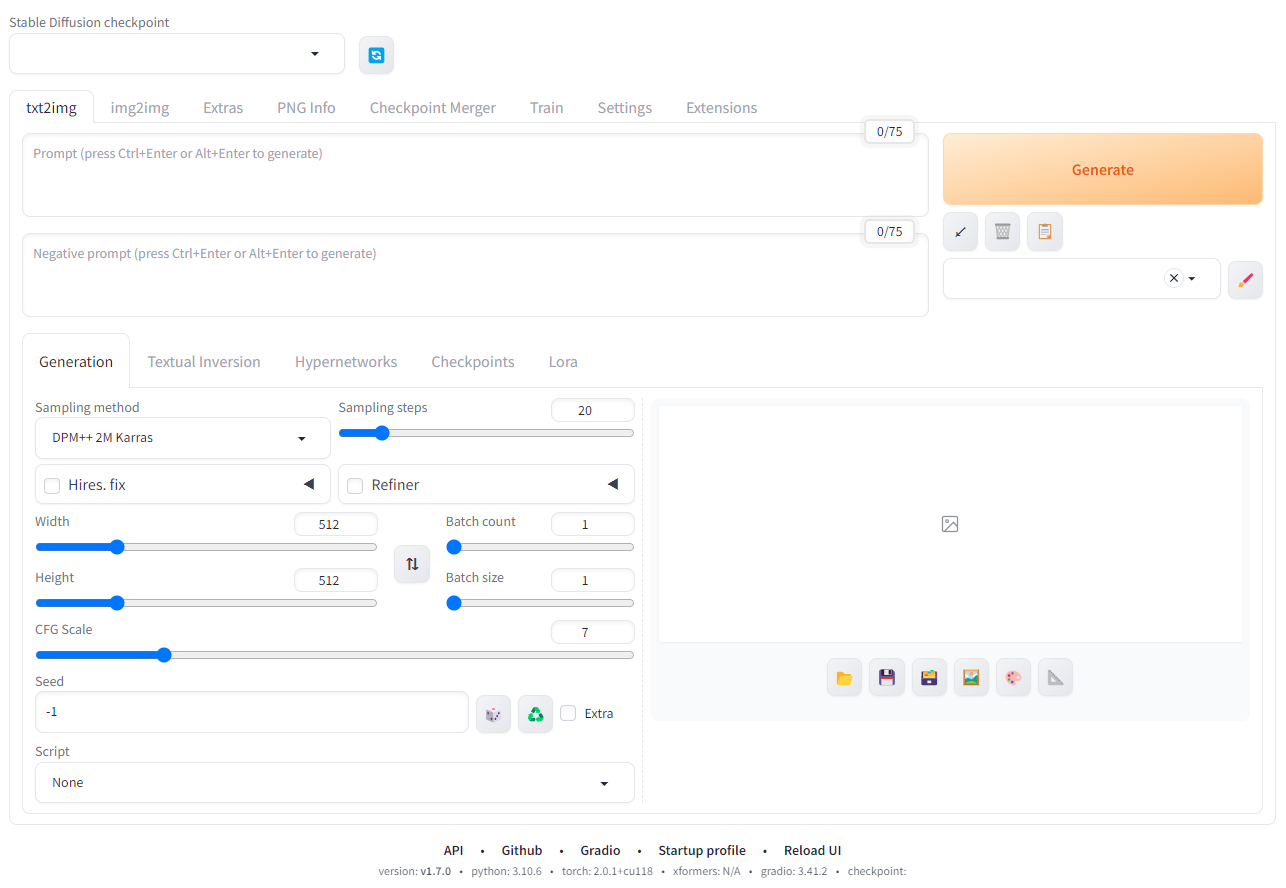Go to the Train tab
This screenshot has height=888, width=1286.
coord(547,108)
